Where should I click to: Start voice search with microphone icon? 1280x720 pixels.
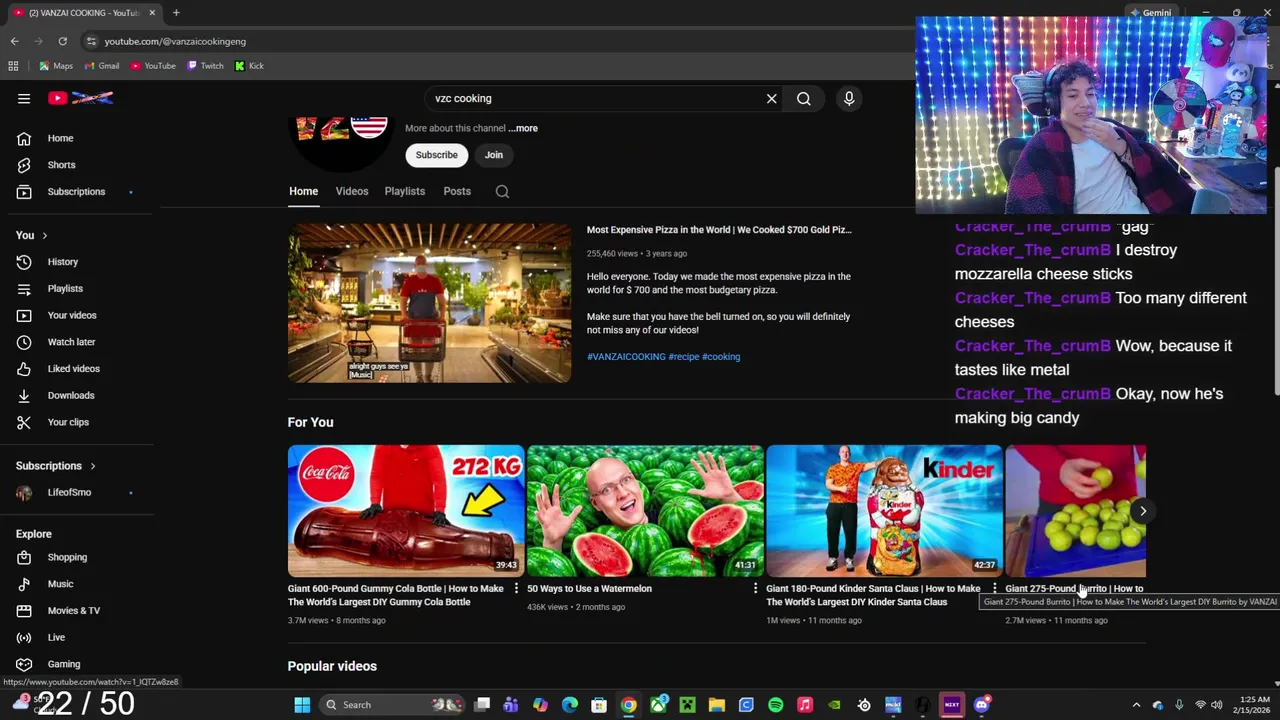[x=849, y=98]
